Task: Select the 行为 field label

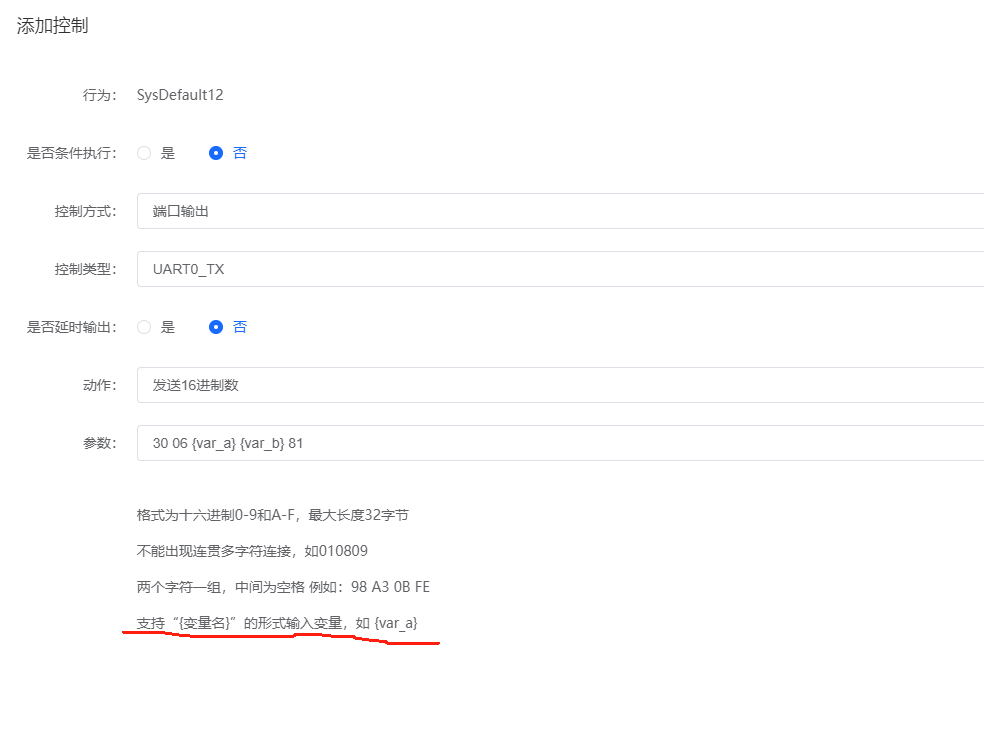Action: point(98,95)
